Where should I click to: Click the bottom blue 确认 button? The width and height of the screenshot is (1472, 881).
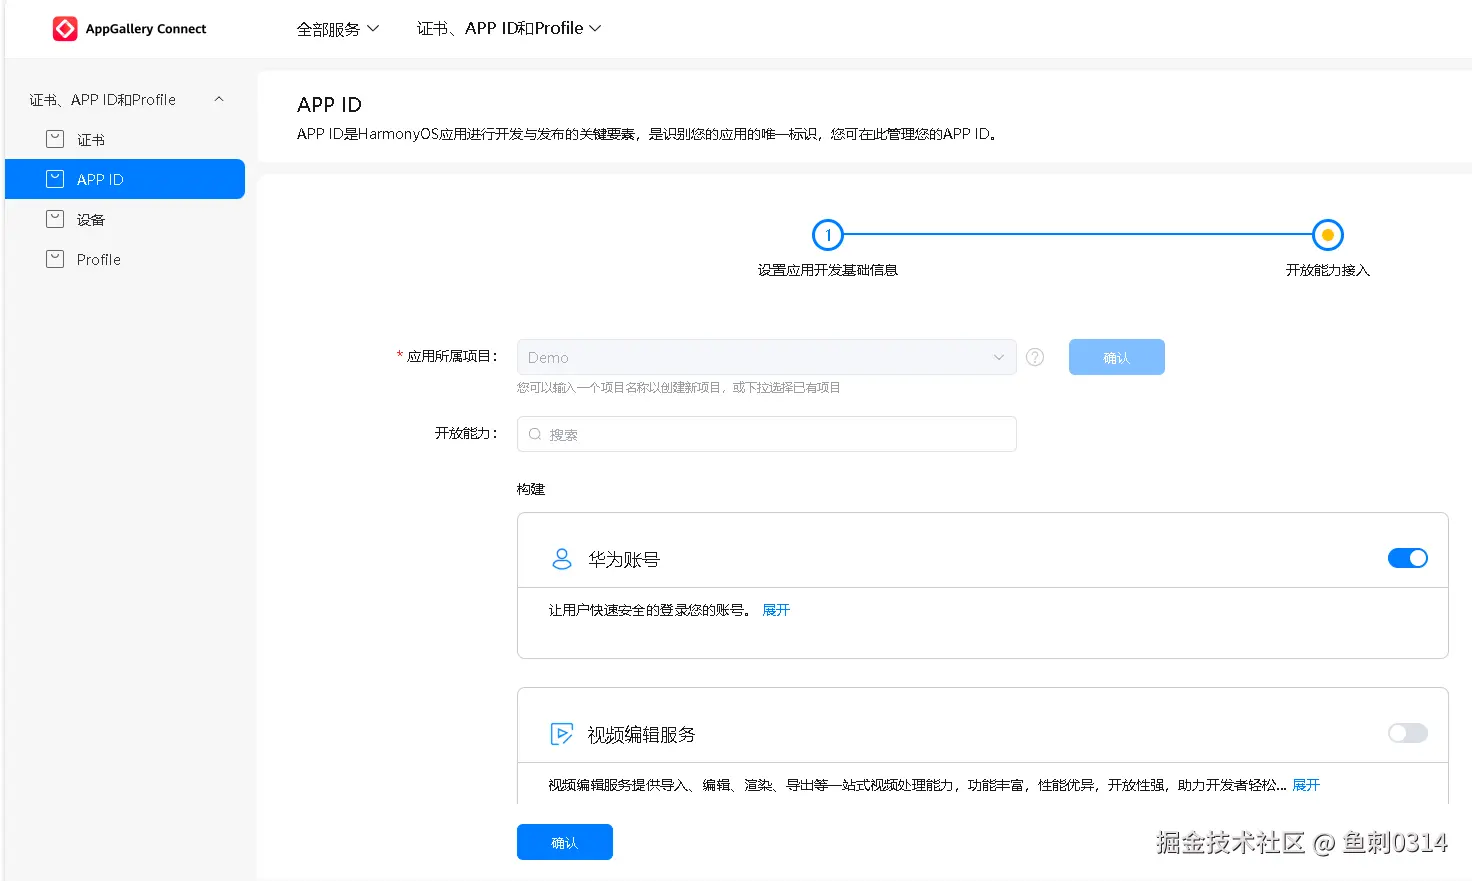coord(565,842)
